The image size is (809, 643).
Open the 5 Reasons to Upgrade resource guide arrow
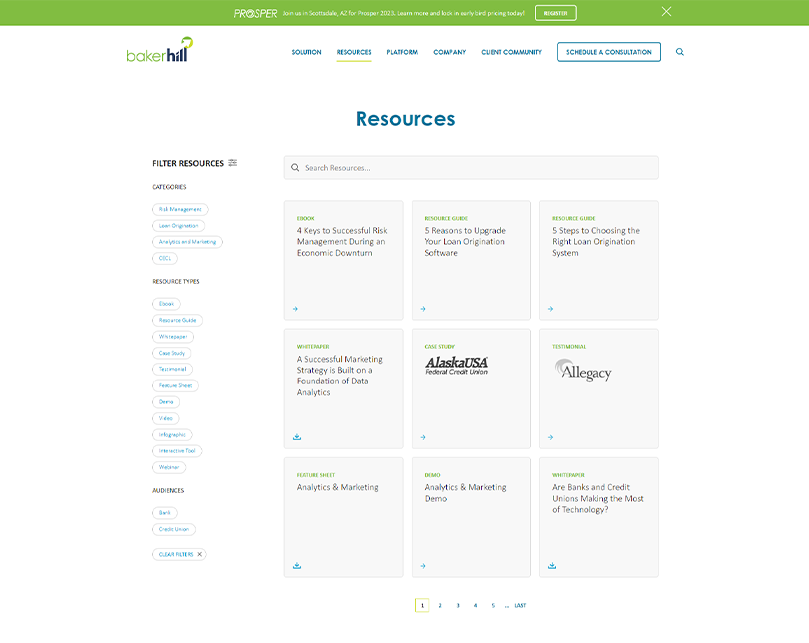(423, 308)
